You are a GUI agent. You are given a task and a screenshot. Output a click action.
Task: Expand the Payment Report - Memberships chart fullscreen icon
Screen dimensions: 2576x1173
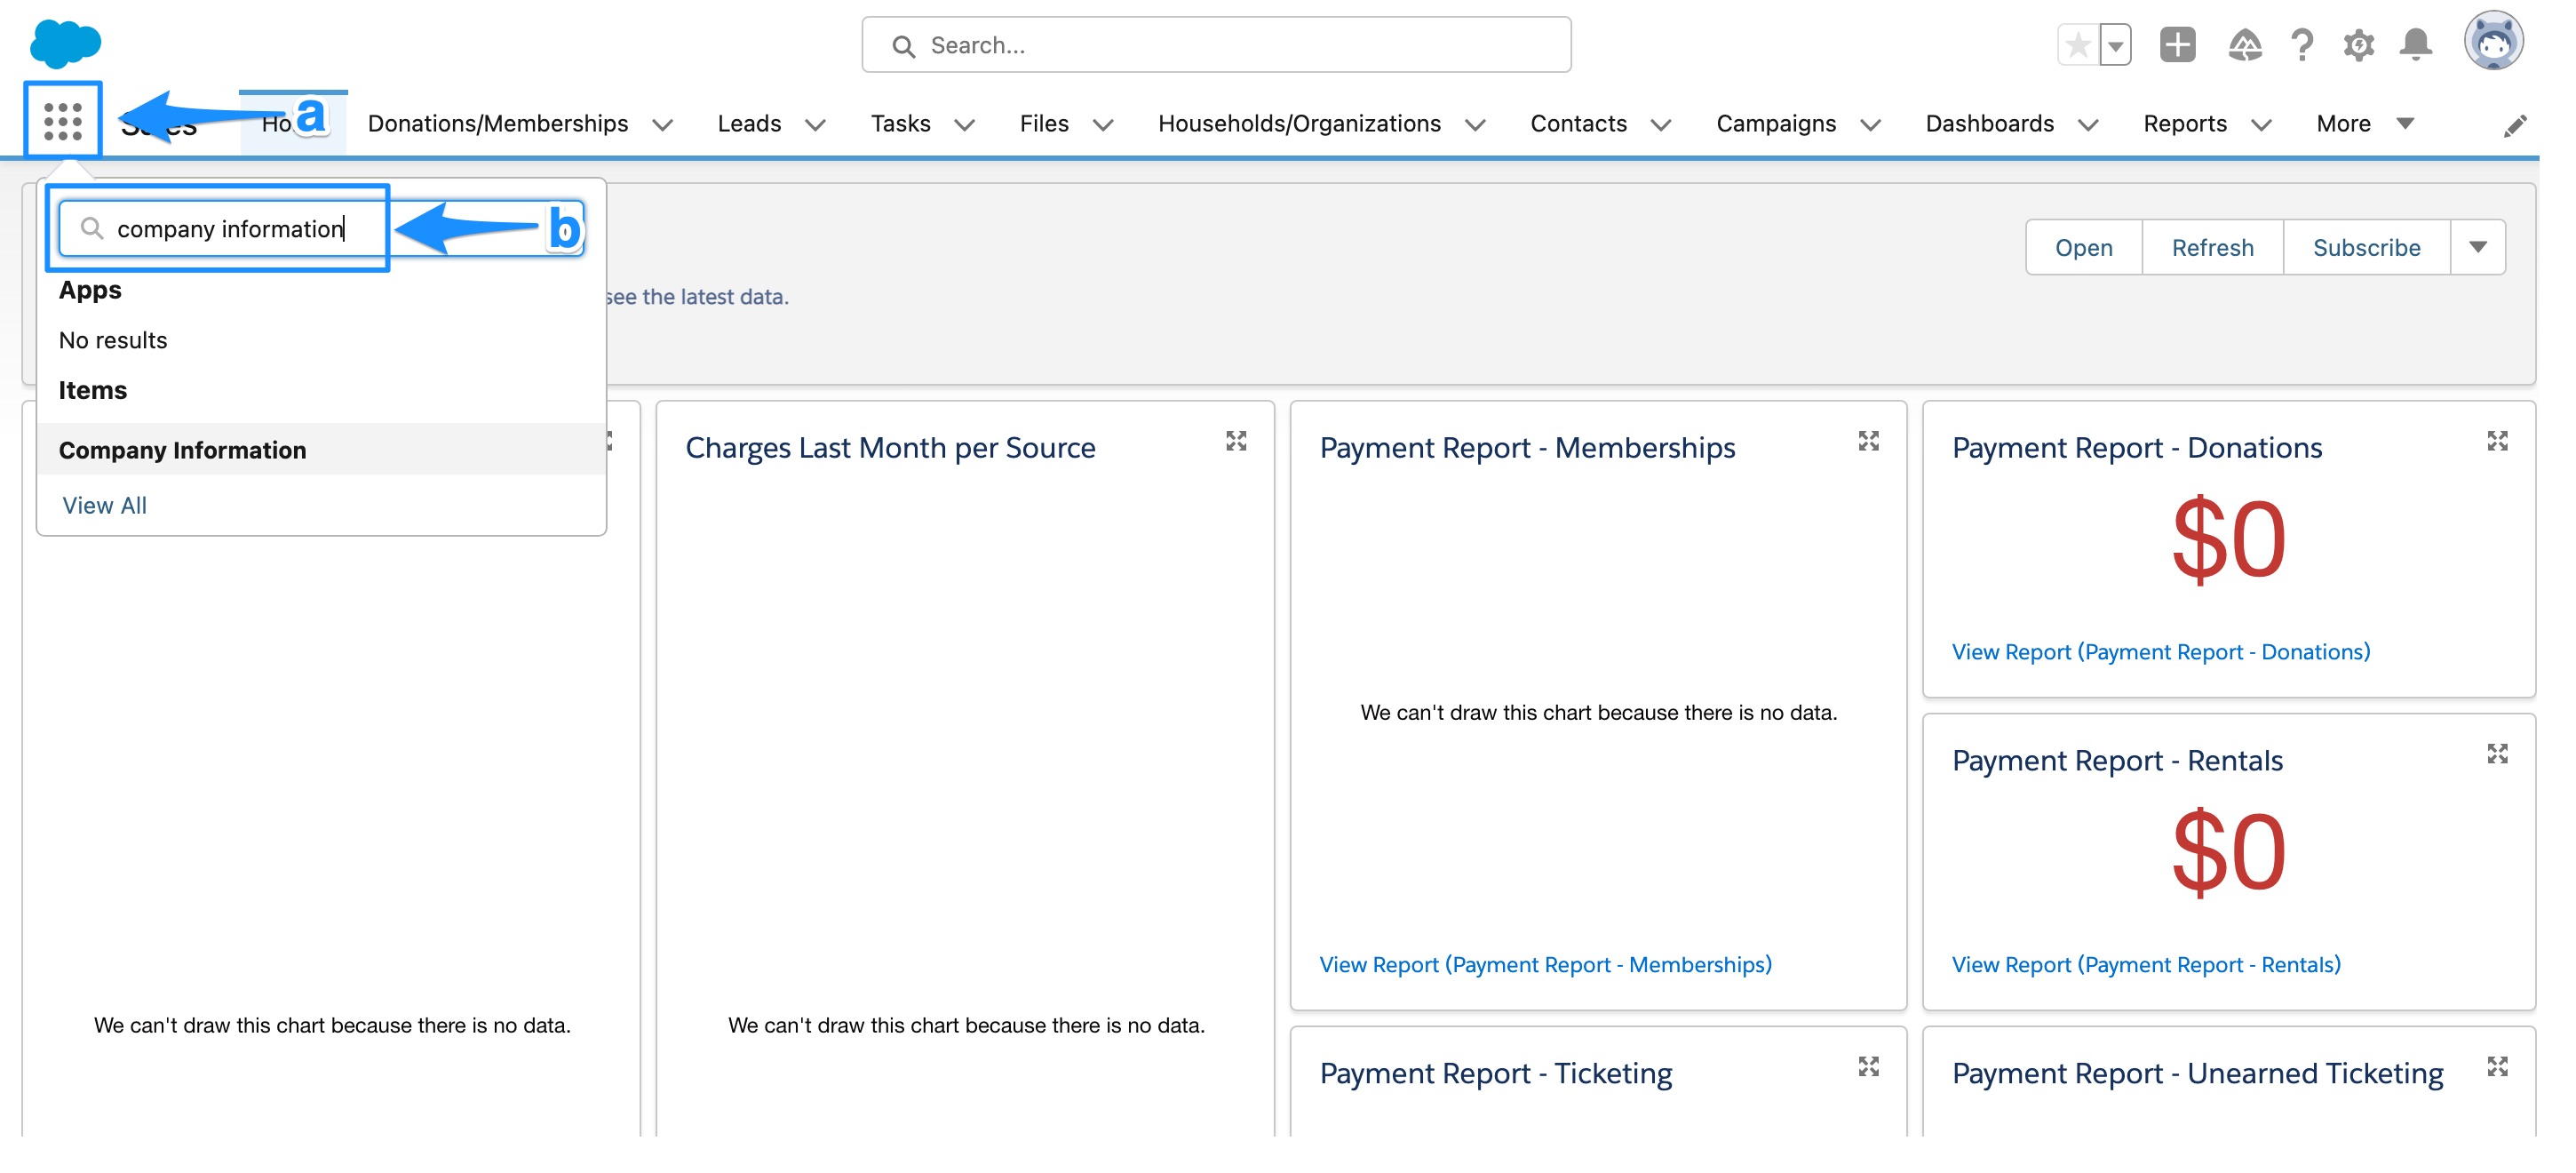tap(1868, 441)
